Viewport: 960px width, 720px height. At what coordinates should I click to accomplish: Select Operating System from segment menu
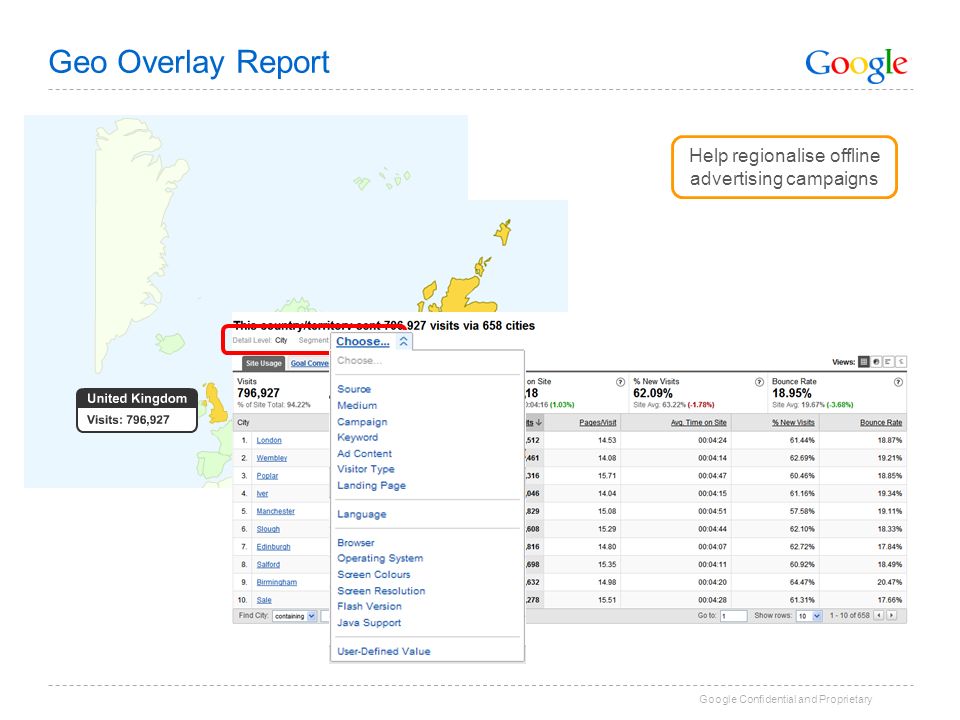380,558
